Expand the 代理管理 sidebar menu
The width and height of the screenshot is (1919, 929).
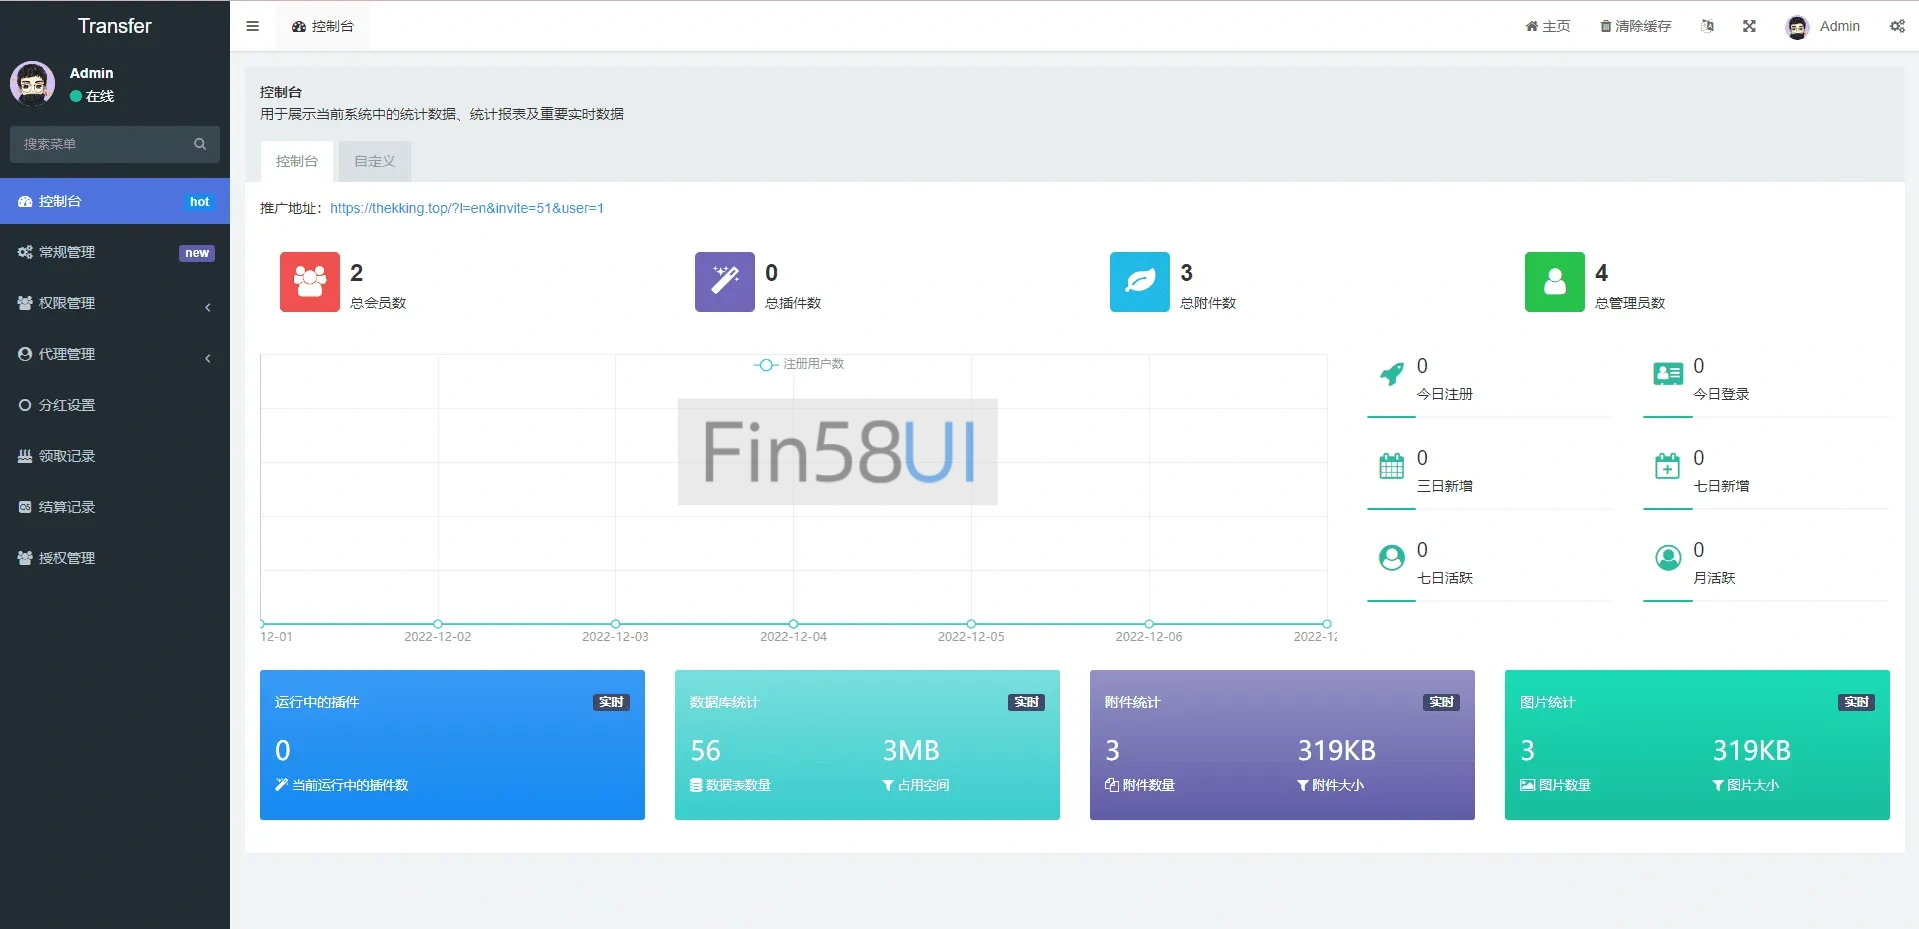[x=115, y=354]
